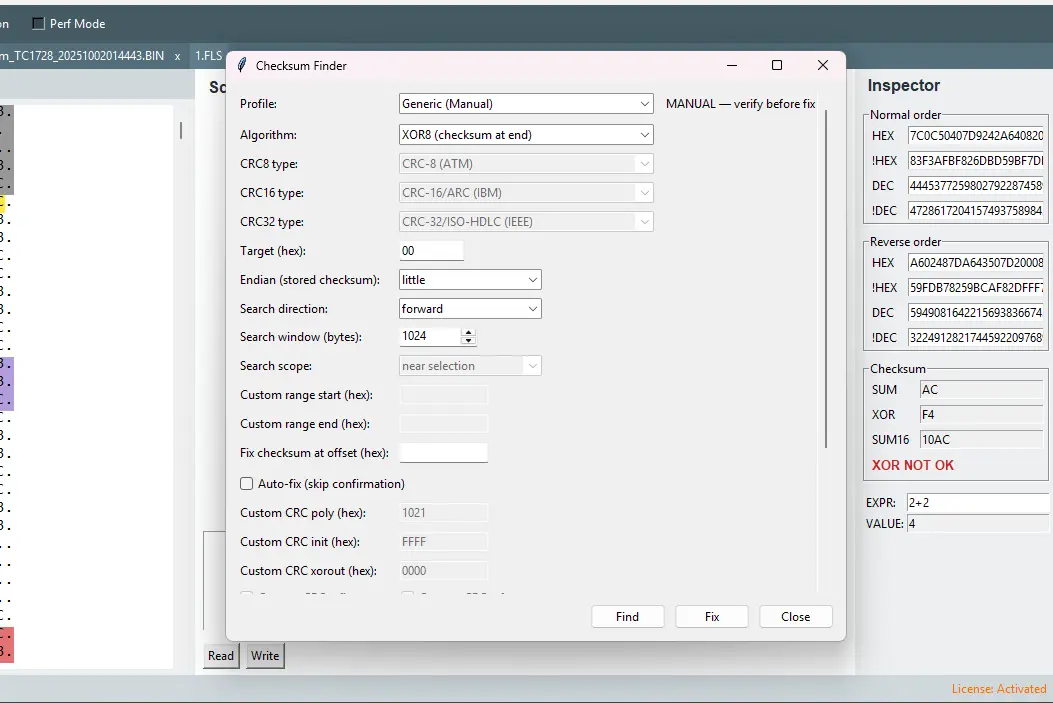Increase the Search window bytes value
This screenshot has height=703, width=1053.
(x=469, y=332)
